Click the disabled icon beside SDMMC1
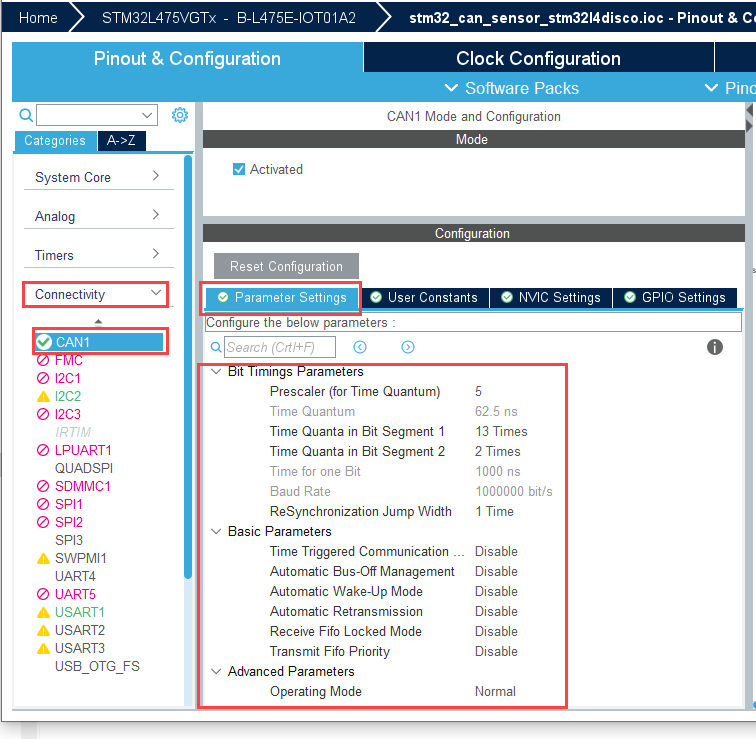756x739 pixels. (x=43, y=486)
